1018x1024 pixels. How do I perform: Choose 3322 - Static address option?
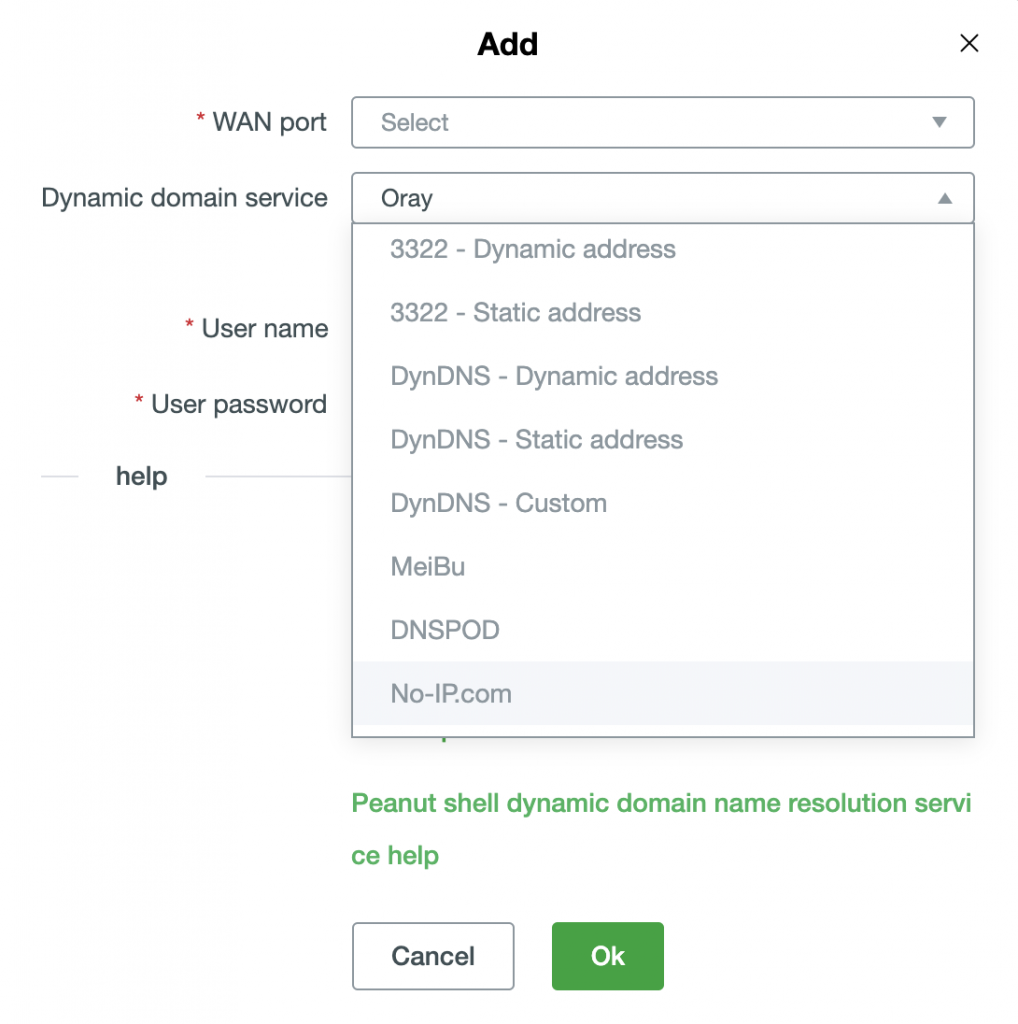point(662,312)
